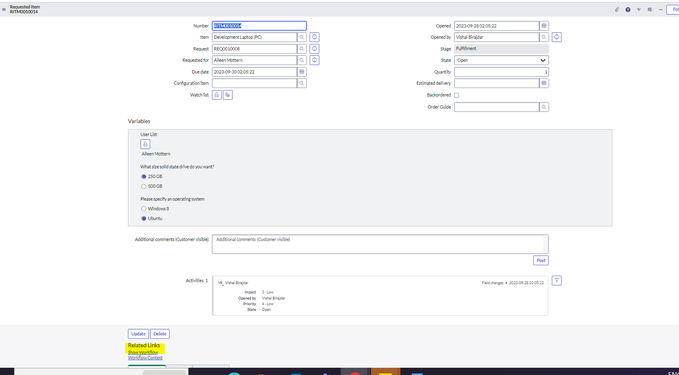Click the Number input field
The image size is (679, 375).
tap(259, 26)
